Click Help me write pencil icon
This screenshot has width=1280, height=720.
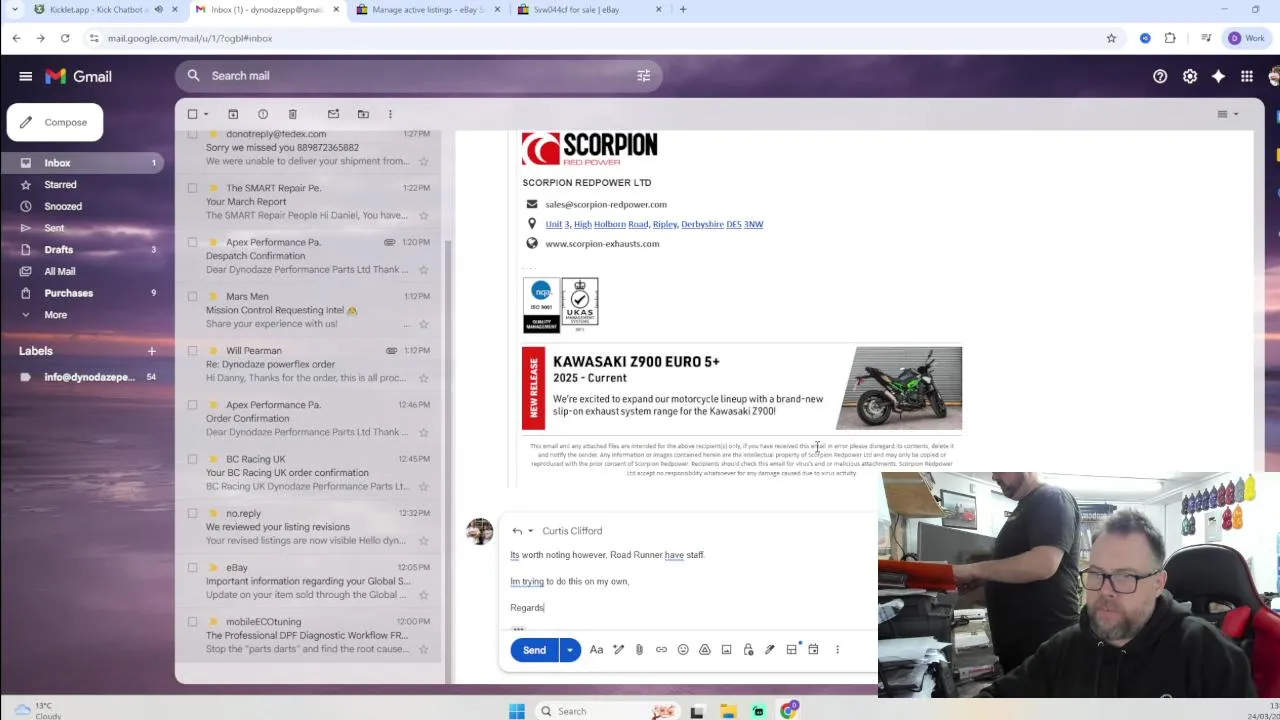coord(618,650)
